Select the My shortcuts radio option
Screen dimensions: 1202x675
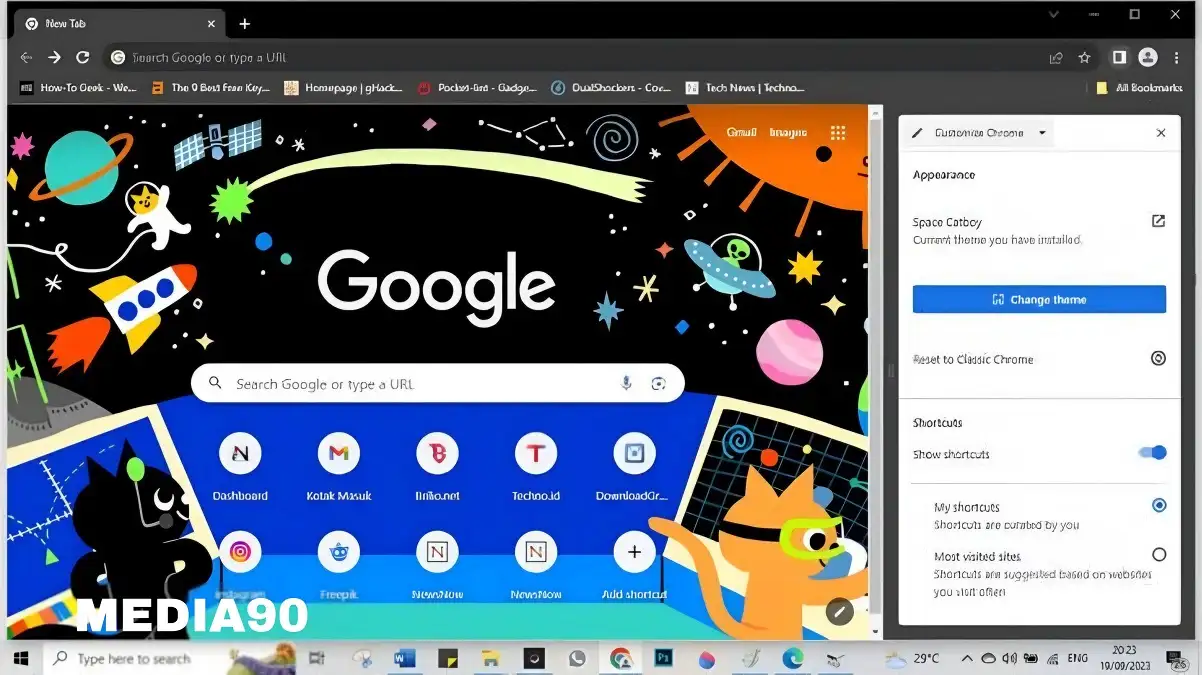[x=1158, y=506]
